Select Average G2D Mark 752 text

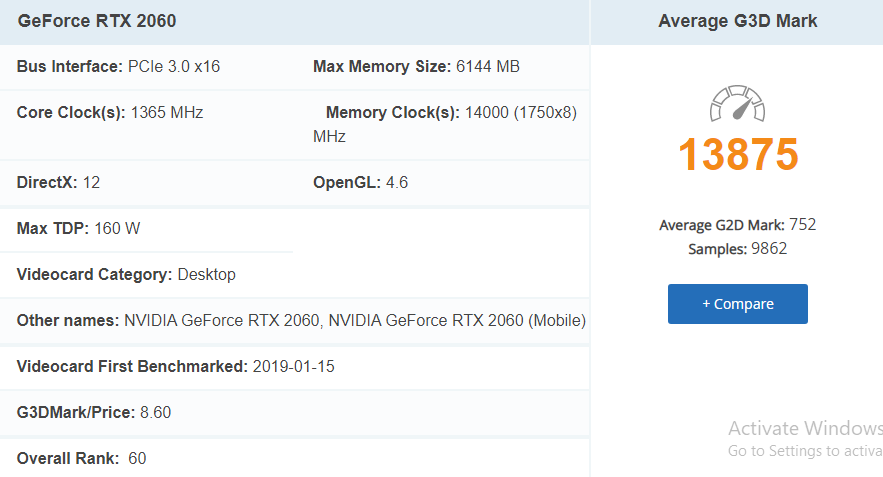coord(738,225)
